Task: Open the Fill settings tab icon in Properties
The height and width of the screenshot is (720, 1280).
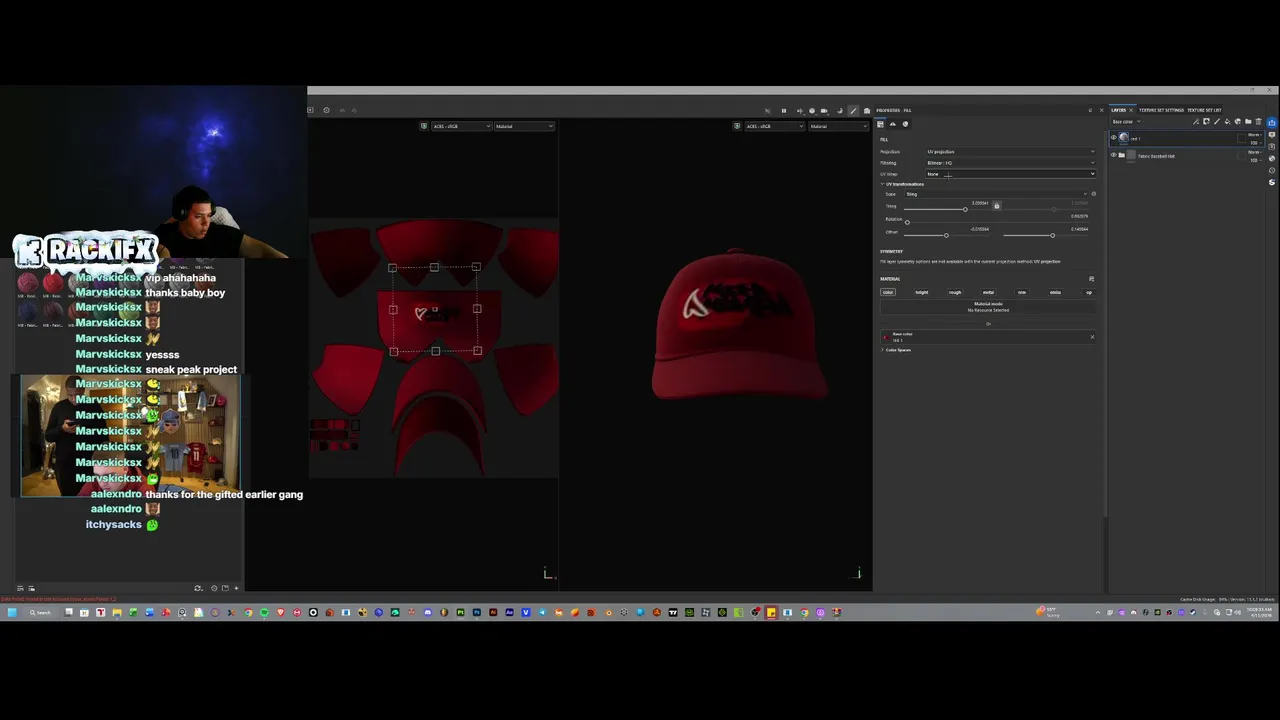Action: 880,124
